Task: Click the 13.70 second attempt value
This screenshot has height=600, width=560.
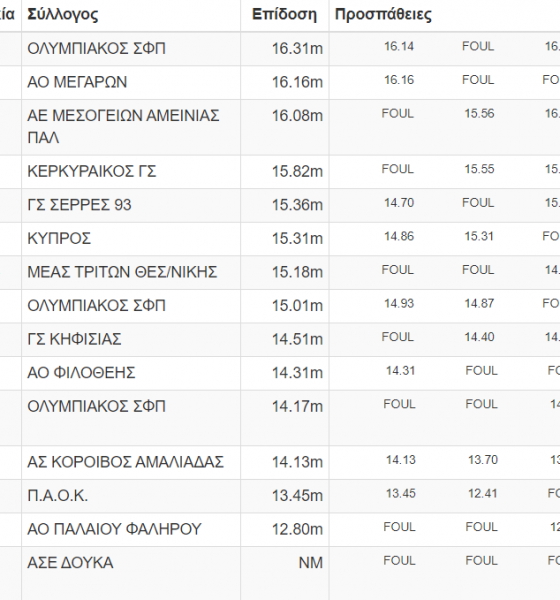Action: click(483, 460)
